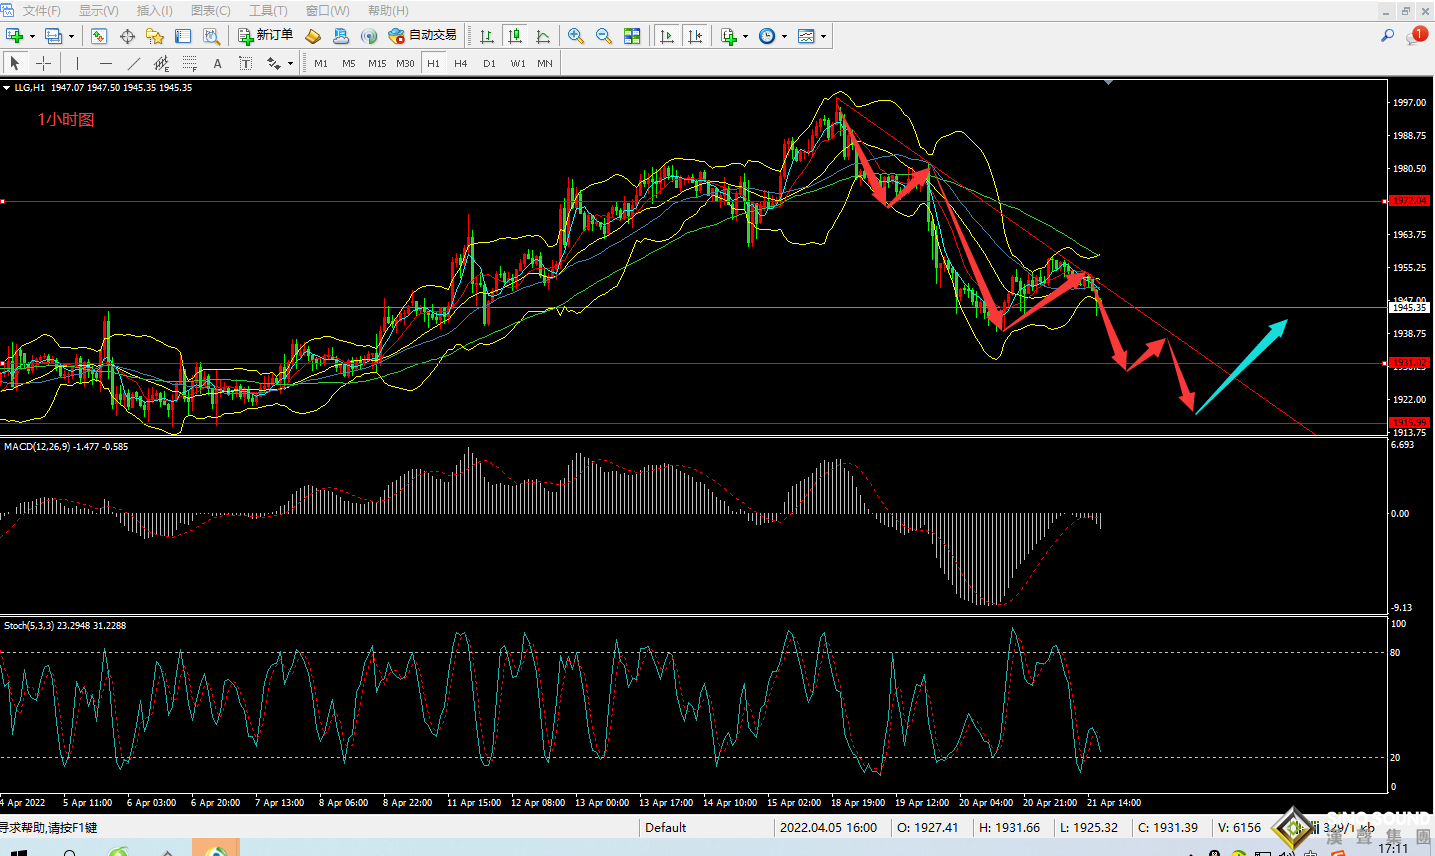Viewport: 1435px width, 856px height.
Task: Zoom out of the chart
Action: pyautogui.click(x=604, y=36)
